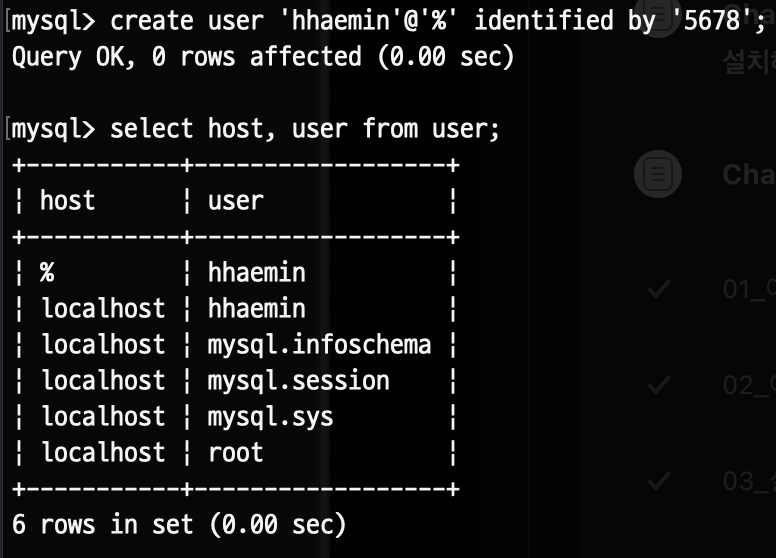This screenshot has height=558, width=776.
Task: Open the faded lesson item starting with 02_
Action: 749,385
